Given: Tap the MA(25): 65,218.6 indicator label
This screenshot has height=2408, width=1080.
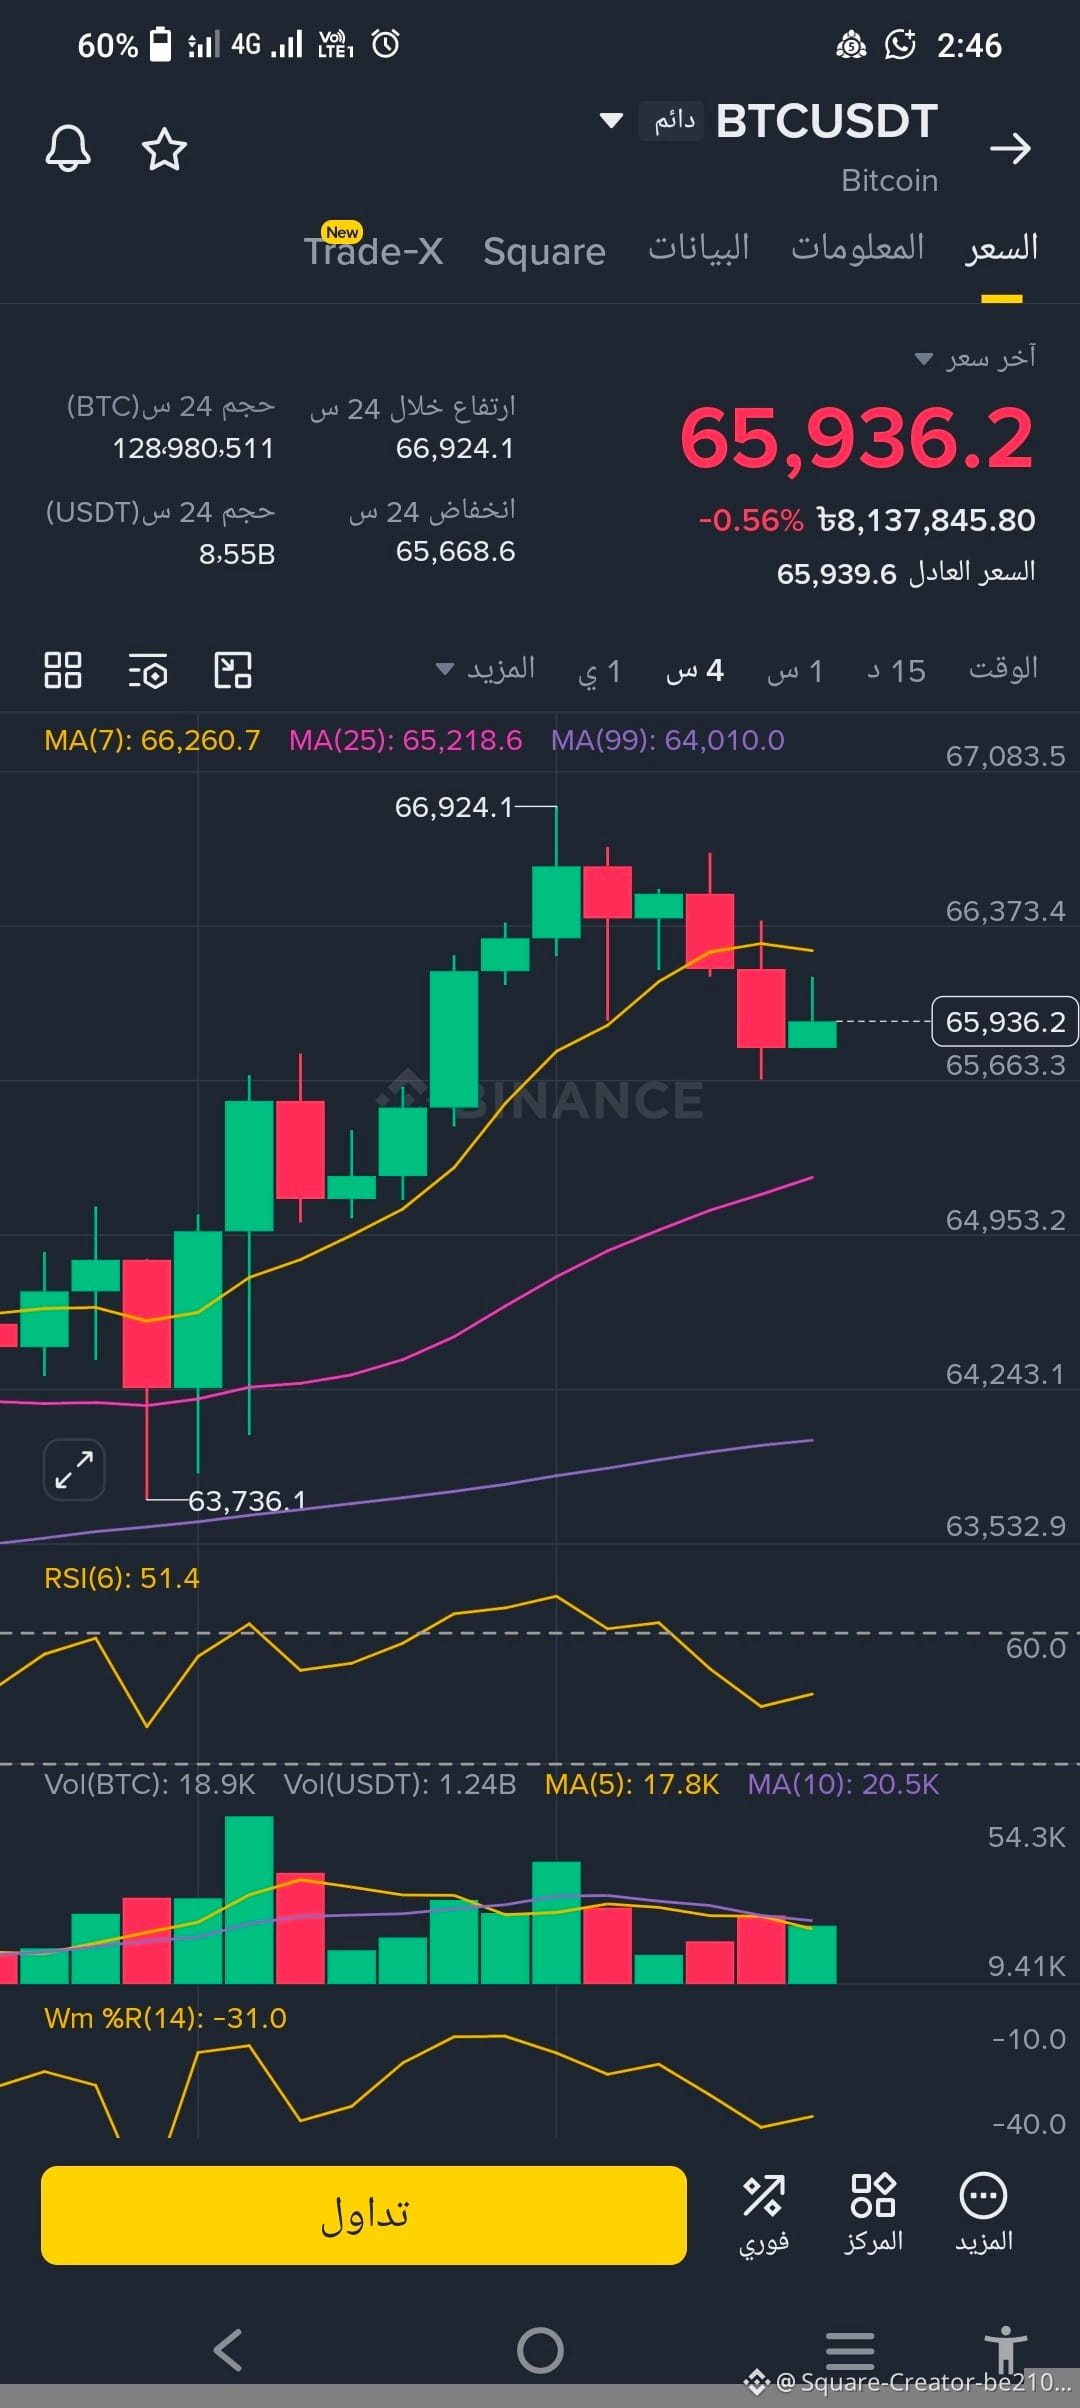Looking at the screenshot, I should coord(405,740).
